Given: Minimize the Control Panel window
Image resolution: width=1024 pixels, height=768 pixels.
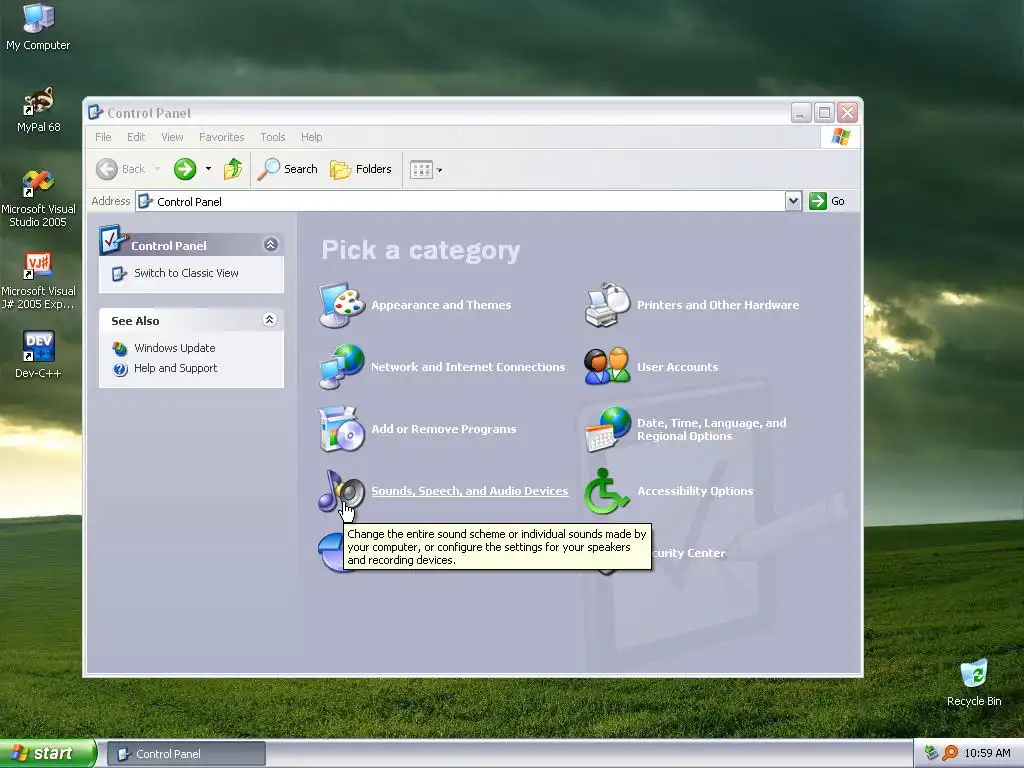Looking at the screenshot, I should (x=801, y=112).
